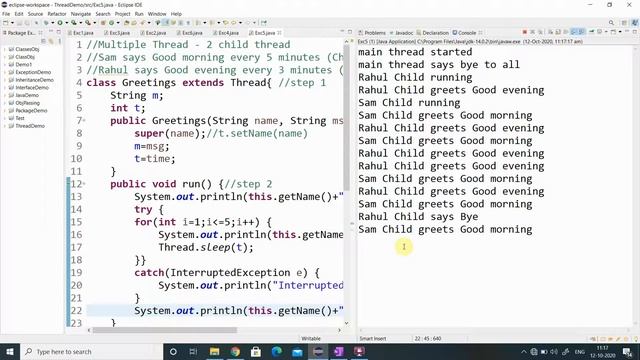Toggle show console on standard error
This screenshot has height=360, width=640.
581,32
